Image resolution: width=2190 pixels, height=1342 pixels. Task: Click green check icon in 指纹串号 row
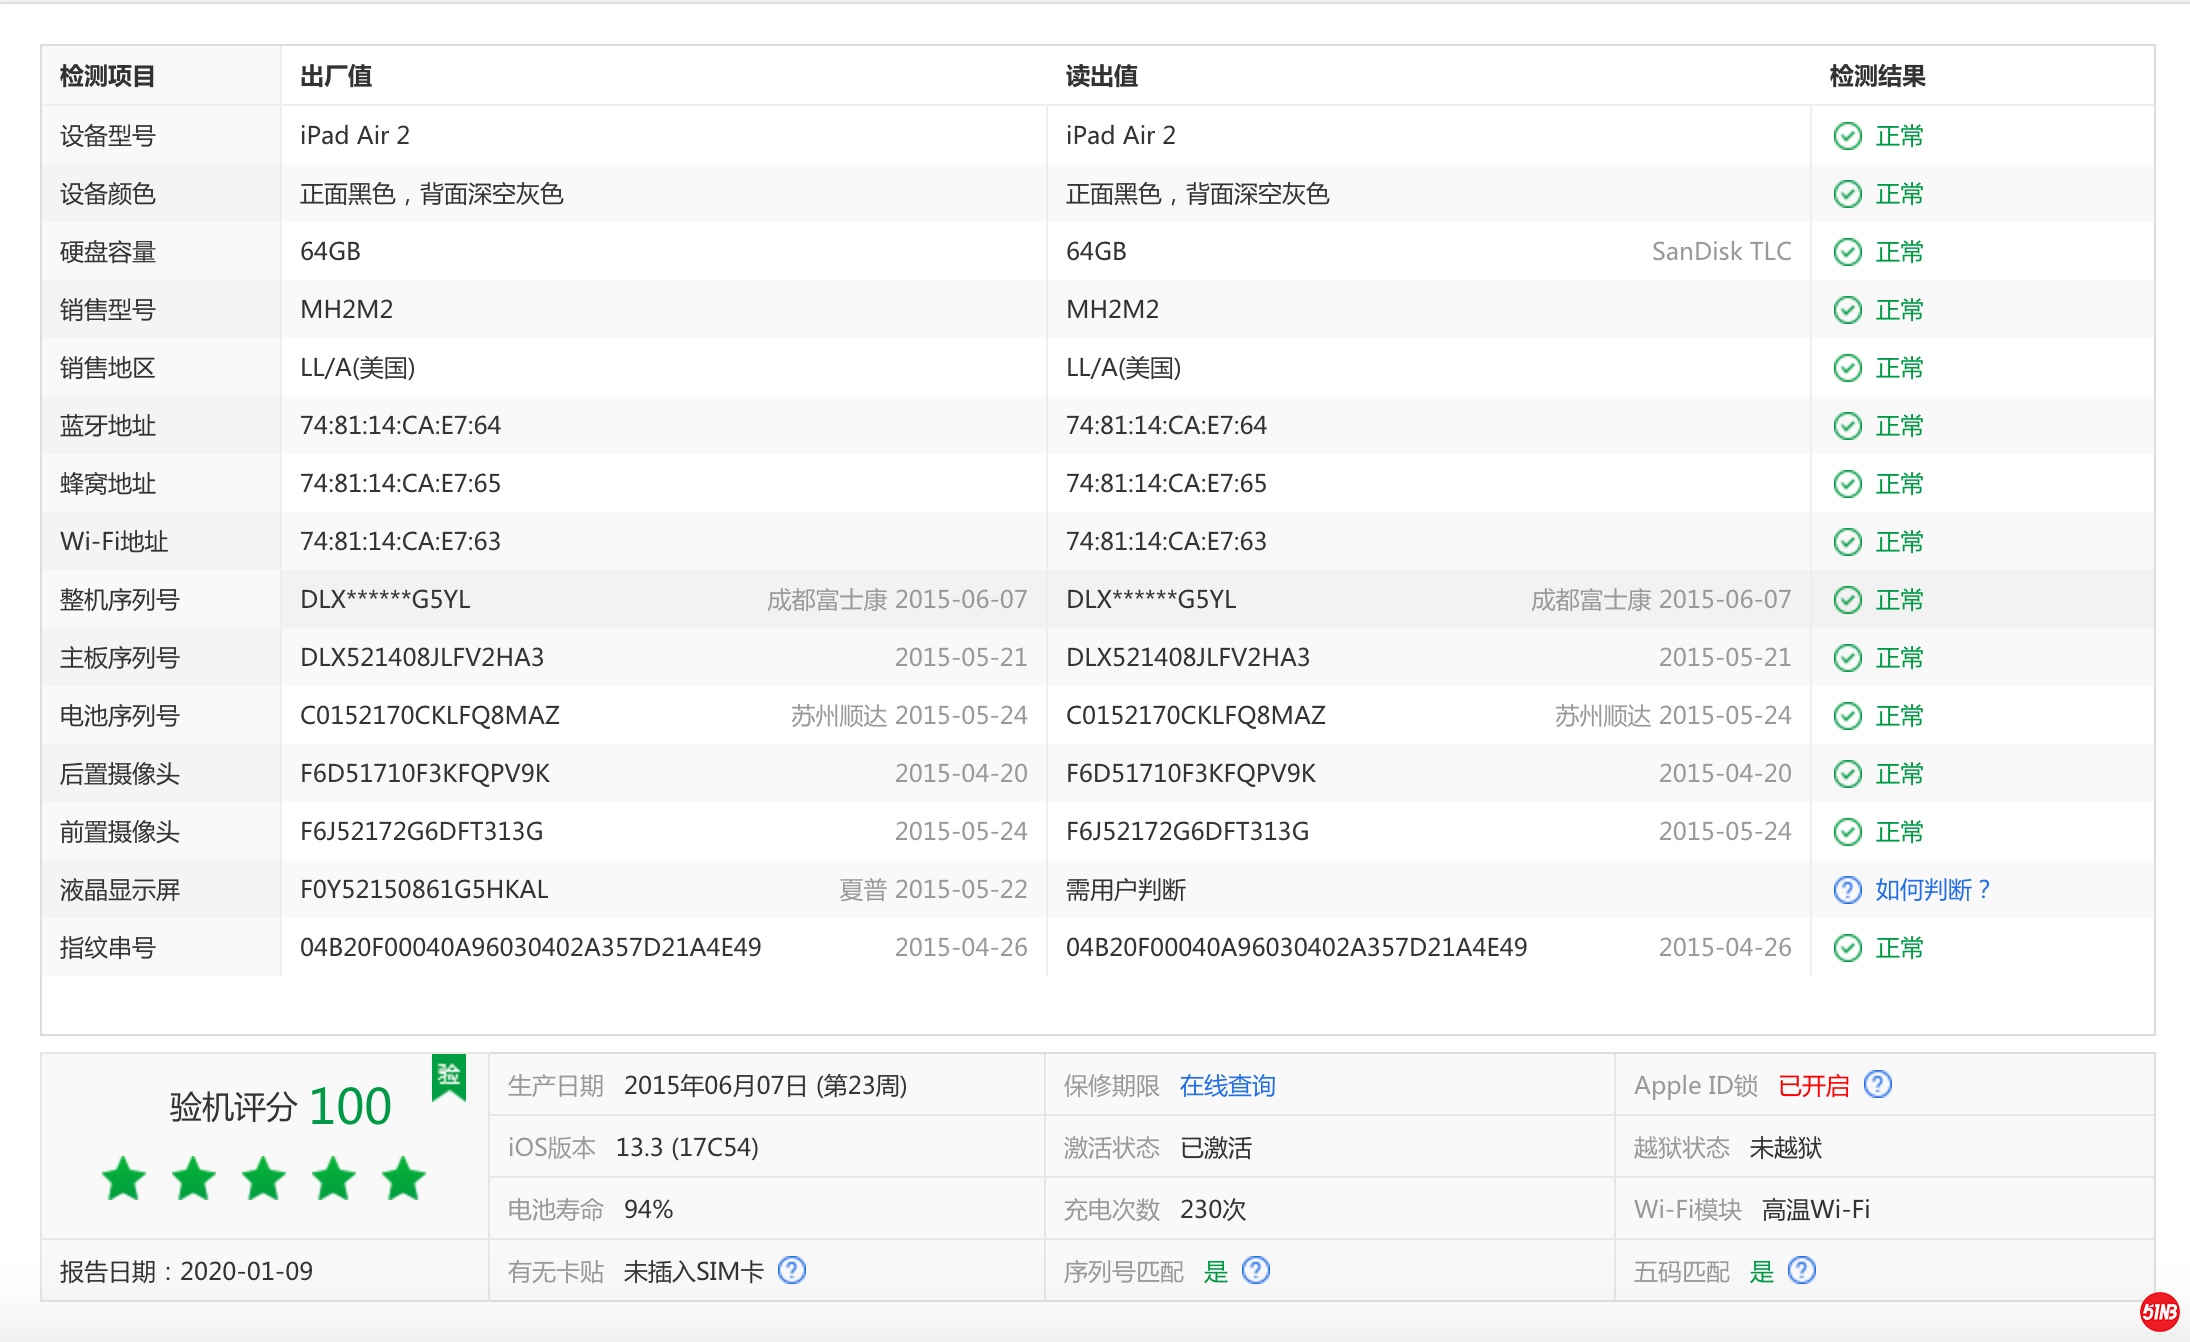[x=1847, y=948]
